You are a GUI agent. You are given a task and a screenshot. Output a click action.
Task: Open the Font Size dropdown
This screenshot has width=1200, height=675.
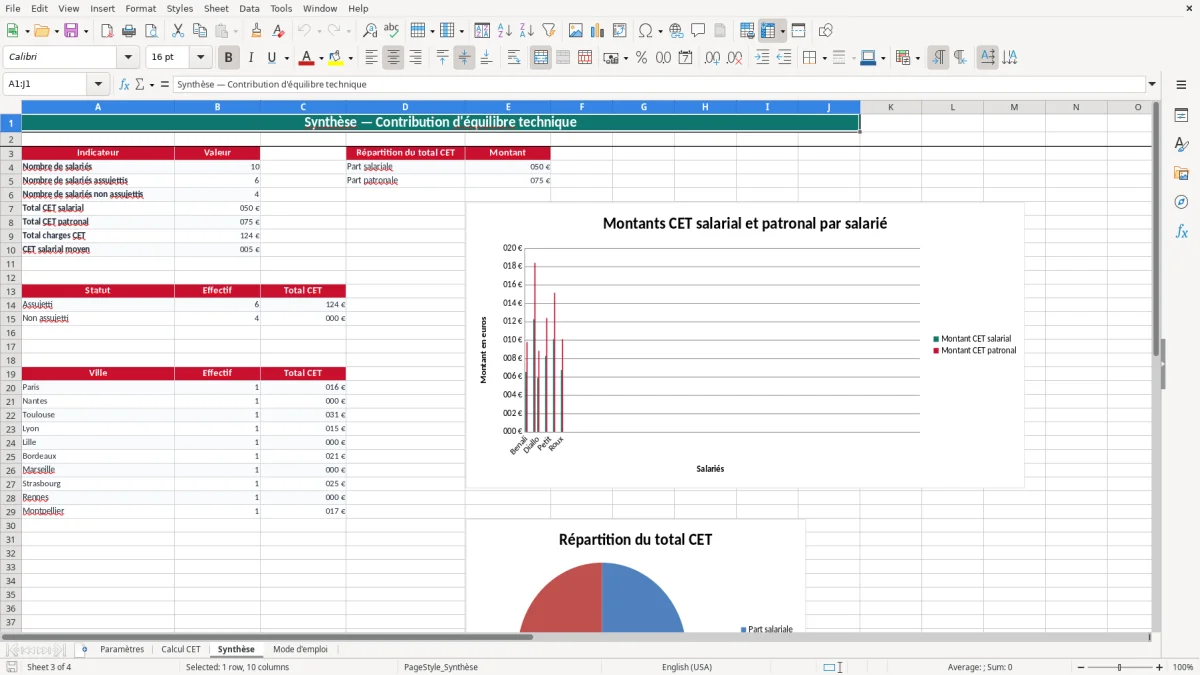point(201,58)
